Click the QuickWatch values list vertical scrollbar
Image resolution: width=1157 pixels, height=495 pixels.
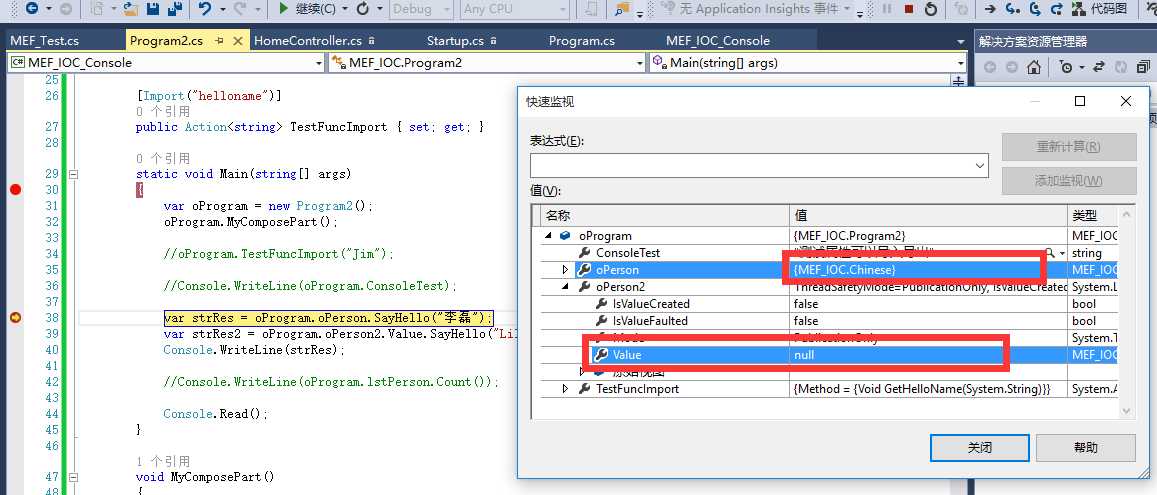pos(1126,313)
